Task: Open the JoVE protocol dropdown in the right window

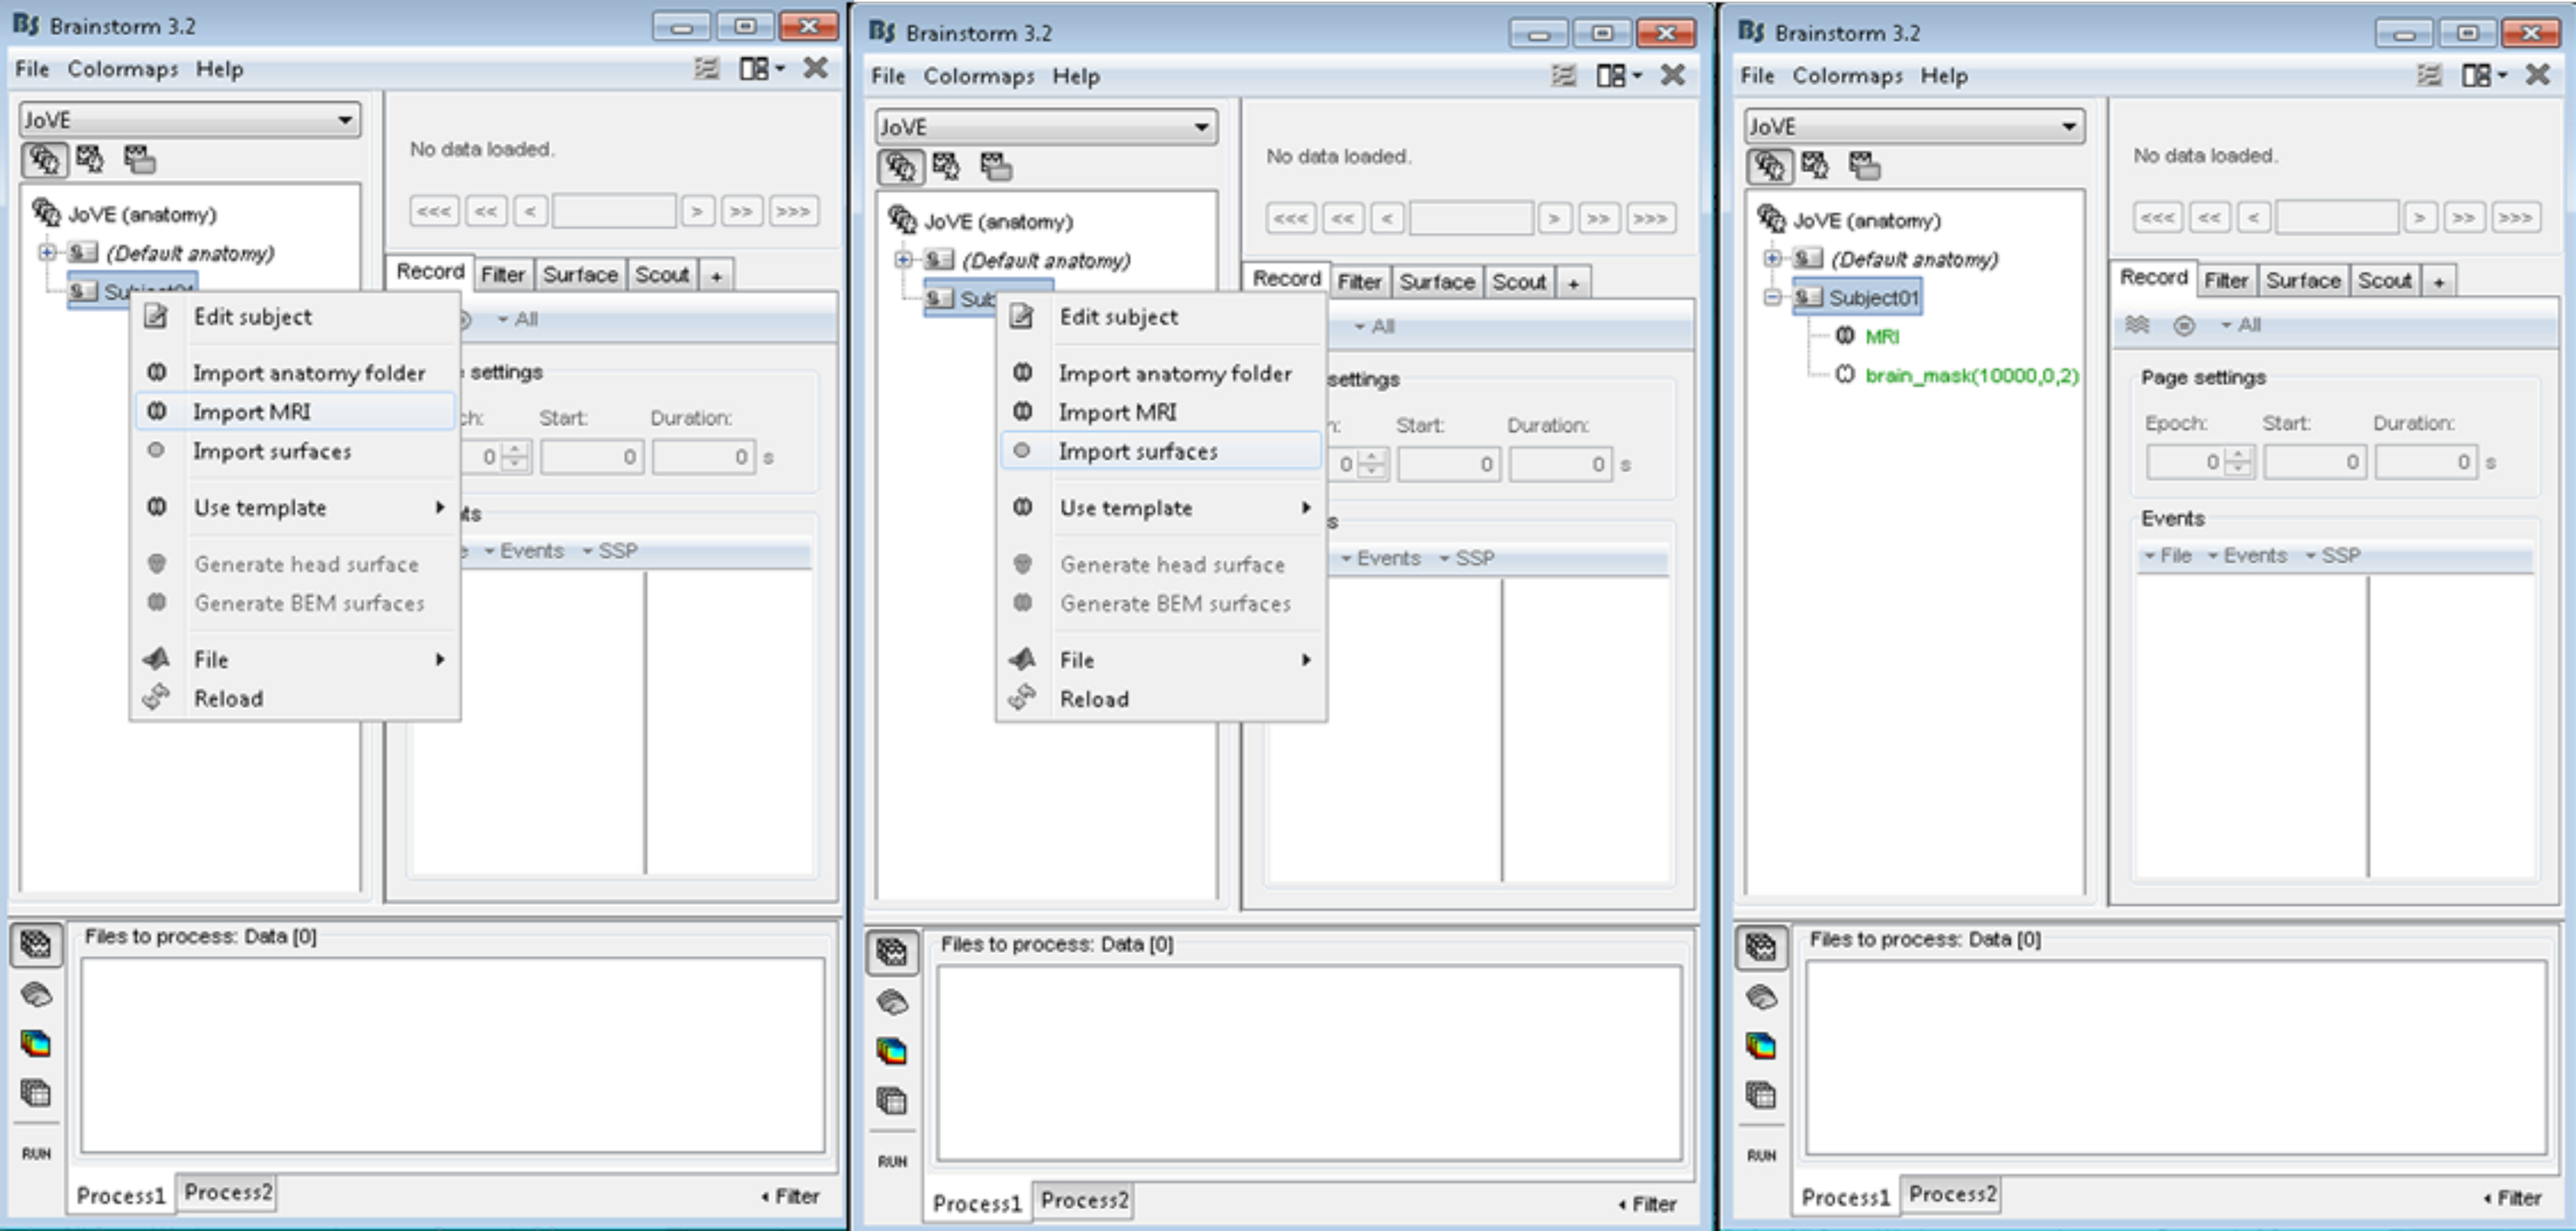Action: (2068, 127)
